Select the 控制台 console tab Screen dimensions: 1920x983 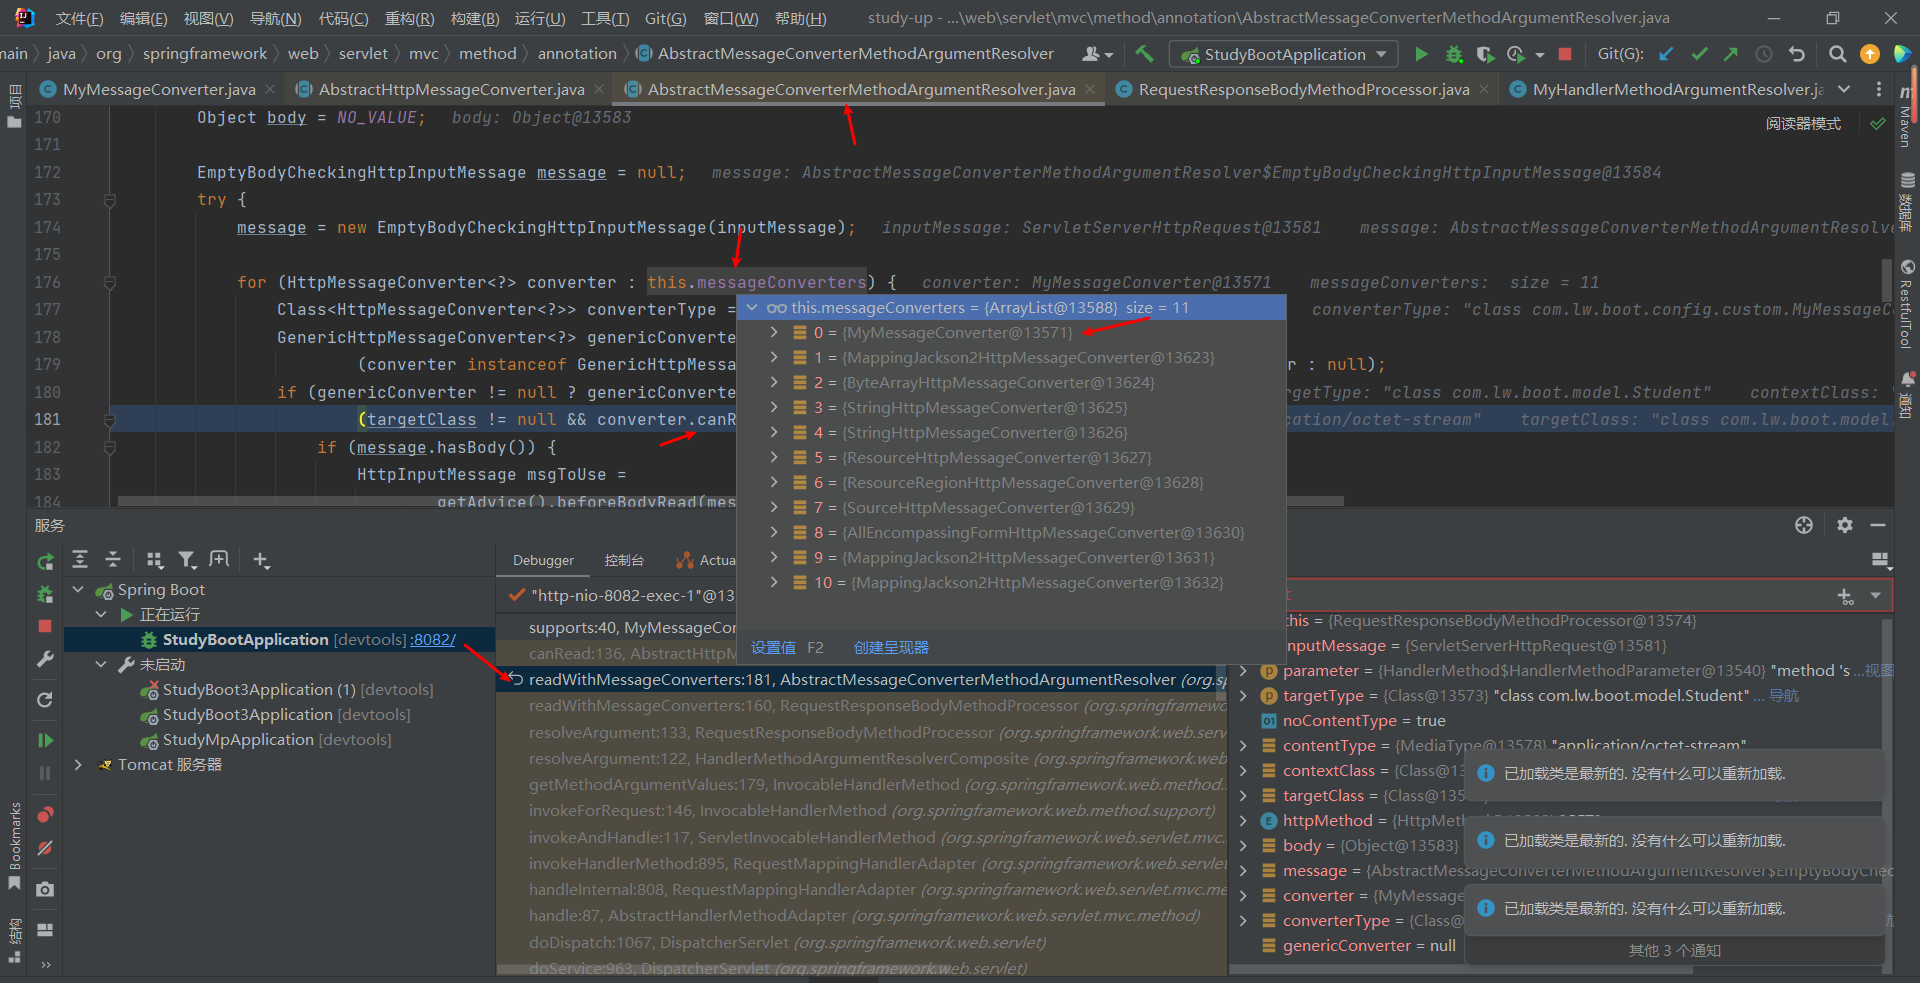[624, 560]
